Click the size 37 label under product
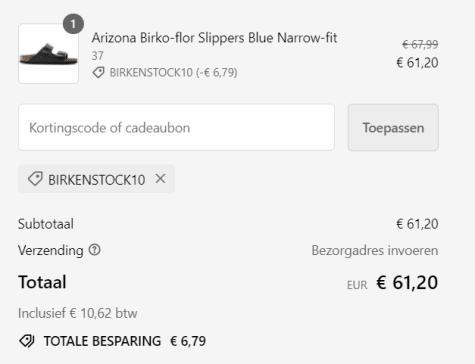 click(97, 56)
